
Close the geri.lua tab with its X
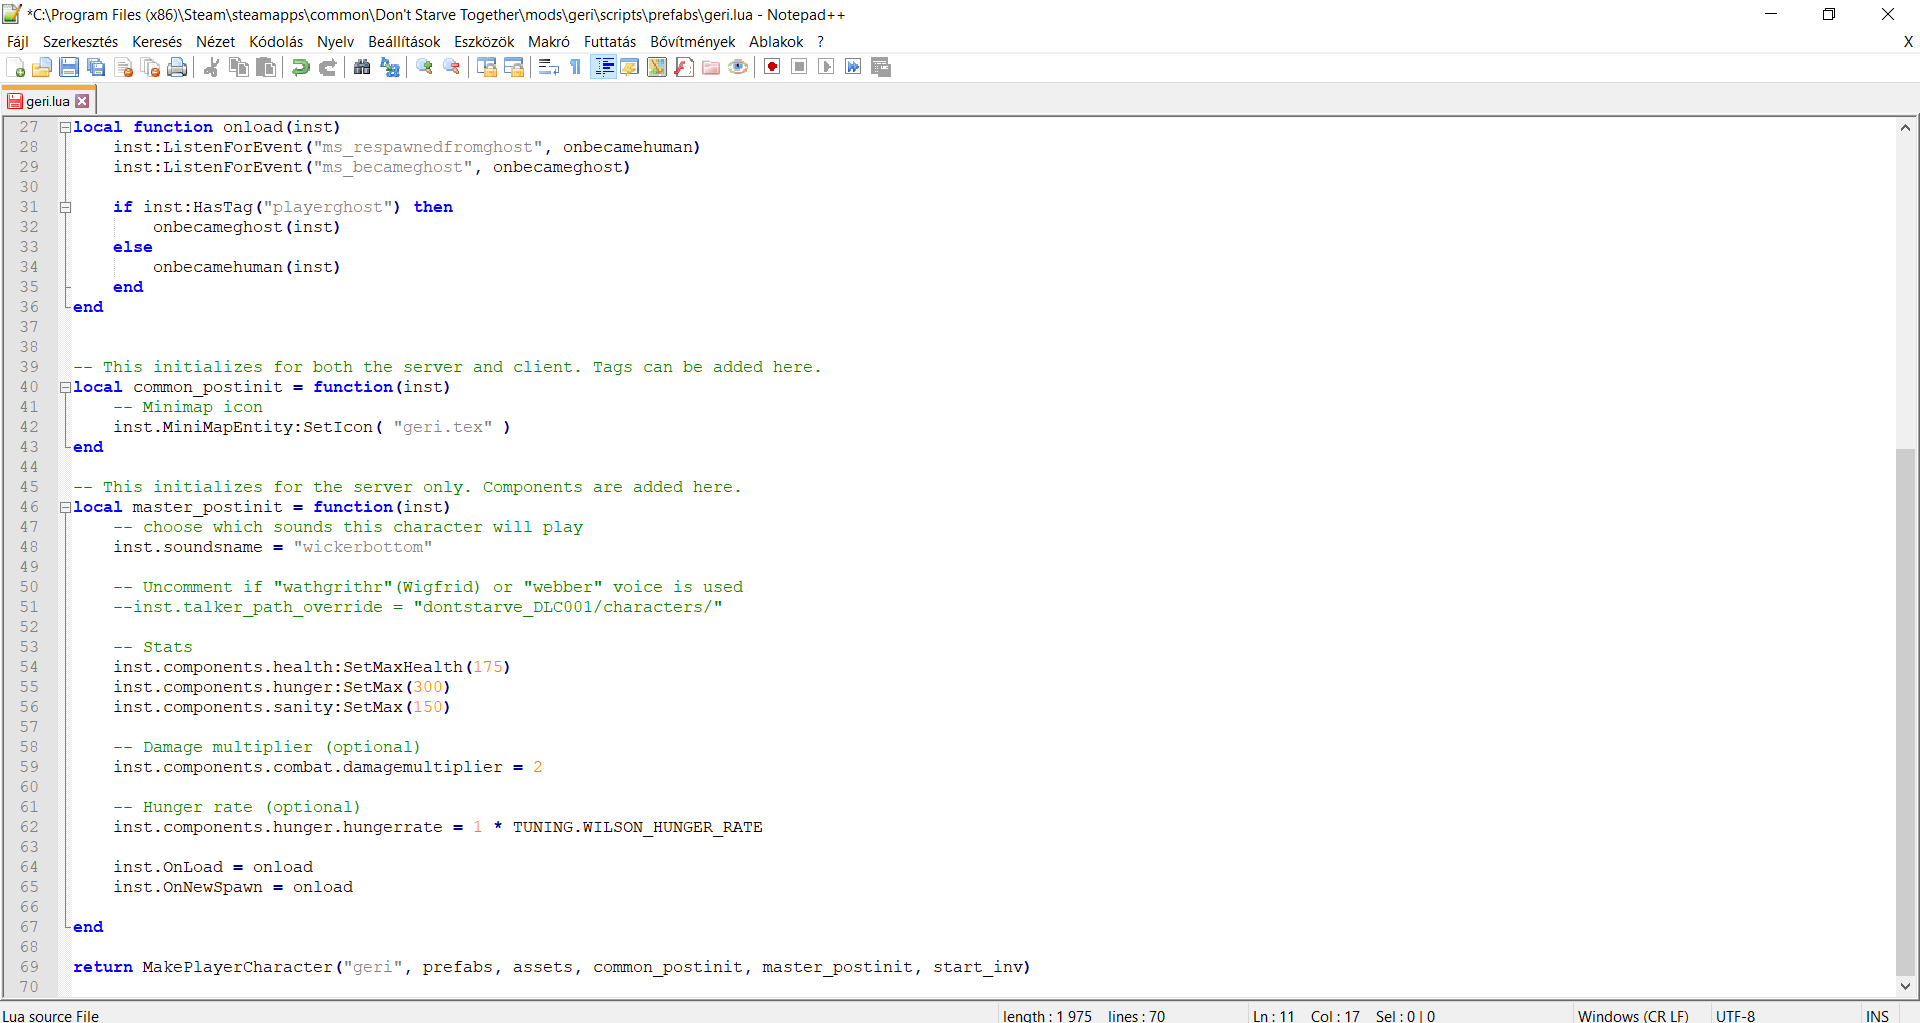click(x=83, y=101)
